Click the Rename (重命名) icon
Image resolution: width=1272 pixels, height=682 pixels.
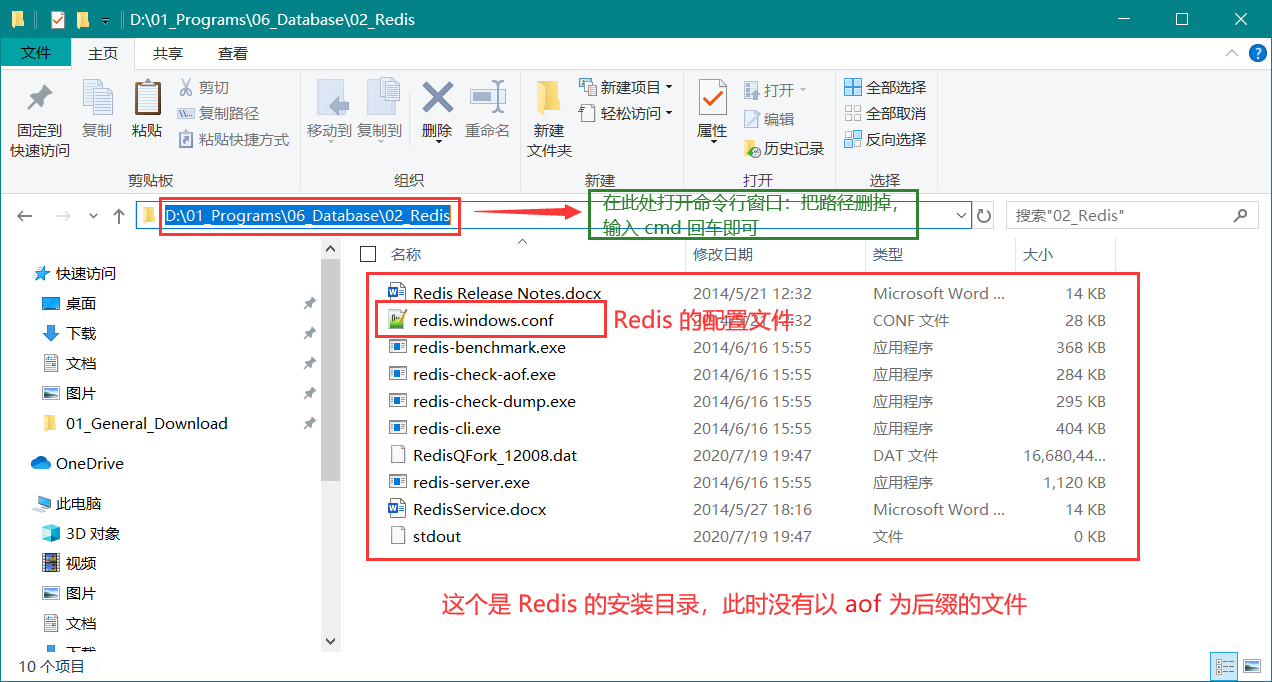[x=487, y=100]
